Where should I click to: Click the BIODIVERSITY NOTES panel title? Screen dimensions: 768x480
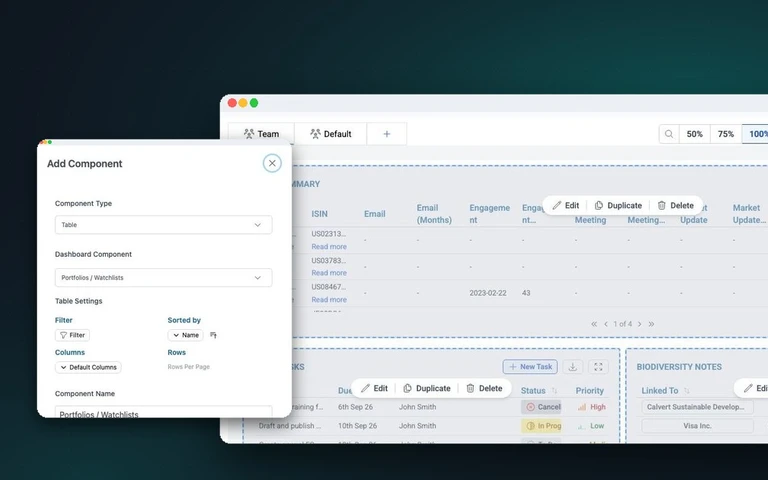(679, 367)
